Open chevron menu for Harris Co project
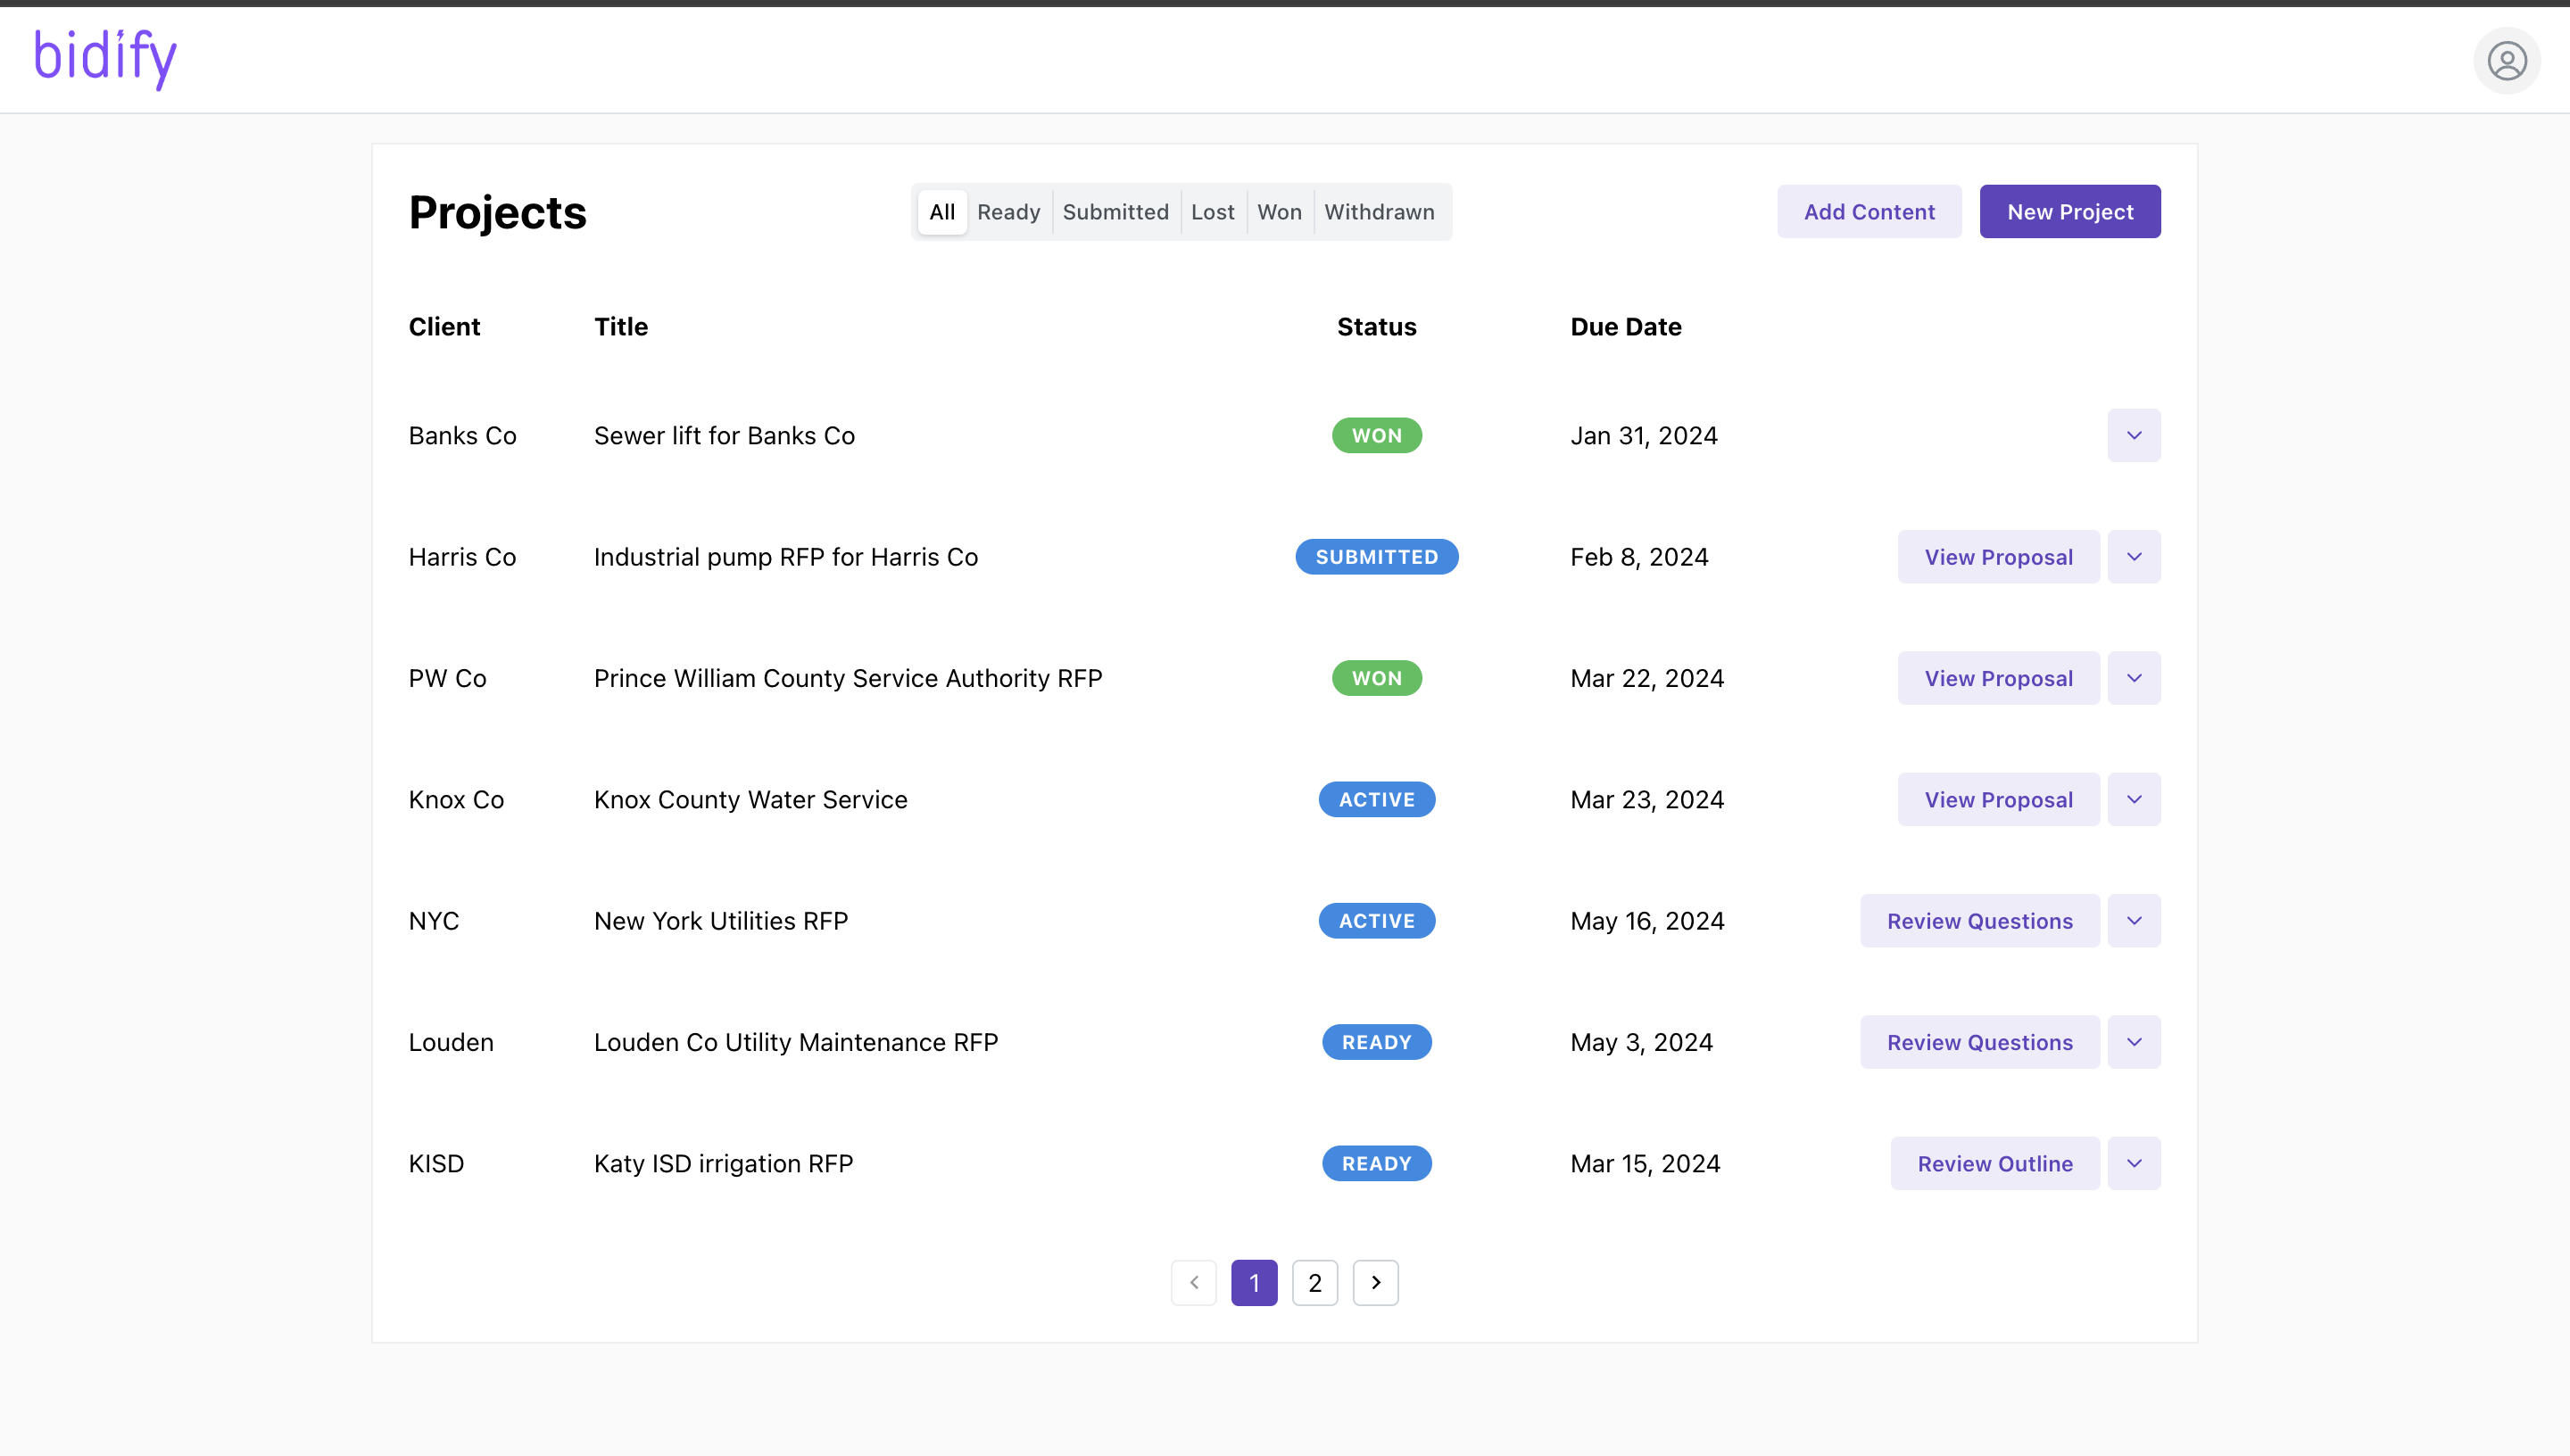The width and height of the screenshot is (2570, 1456). click(x=2133, y=557)
